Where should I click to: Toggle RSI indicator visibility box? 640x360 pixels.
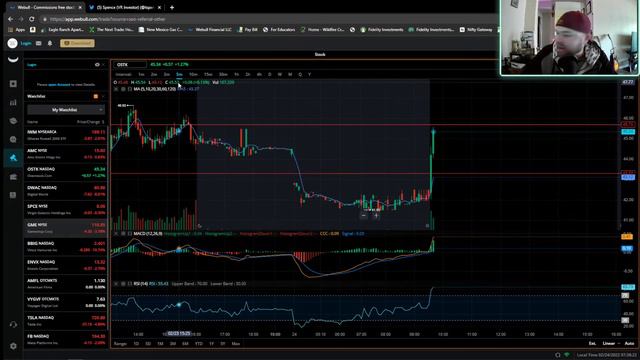click(x=130, y=284)
